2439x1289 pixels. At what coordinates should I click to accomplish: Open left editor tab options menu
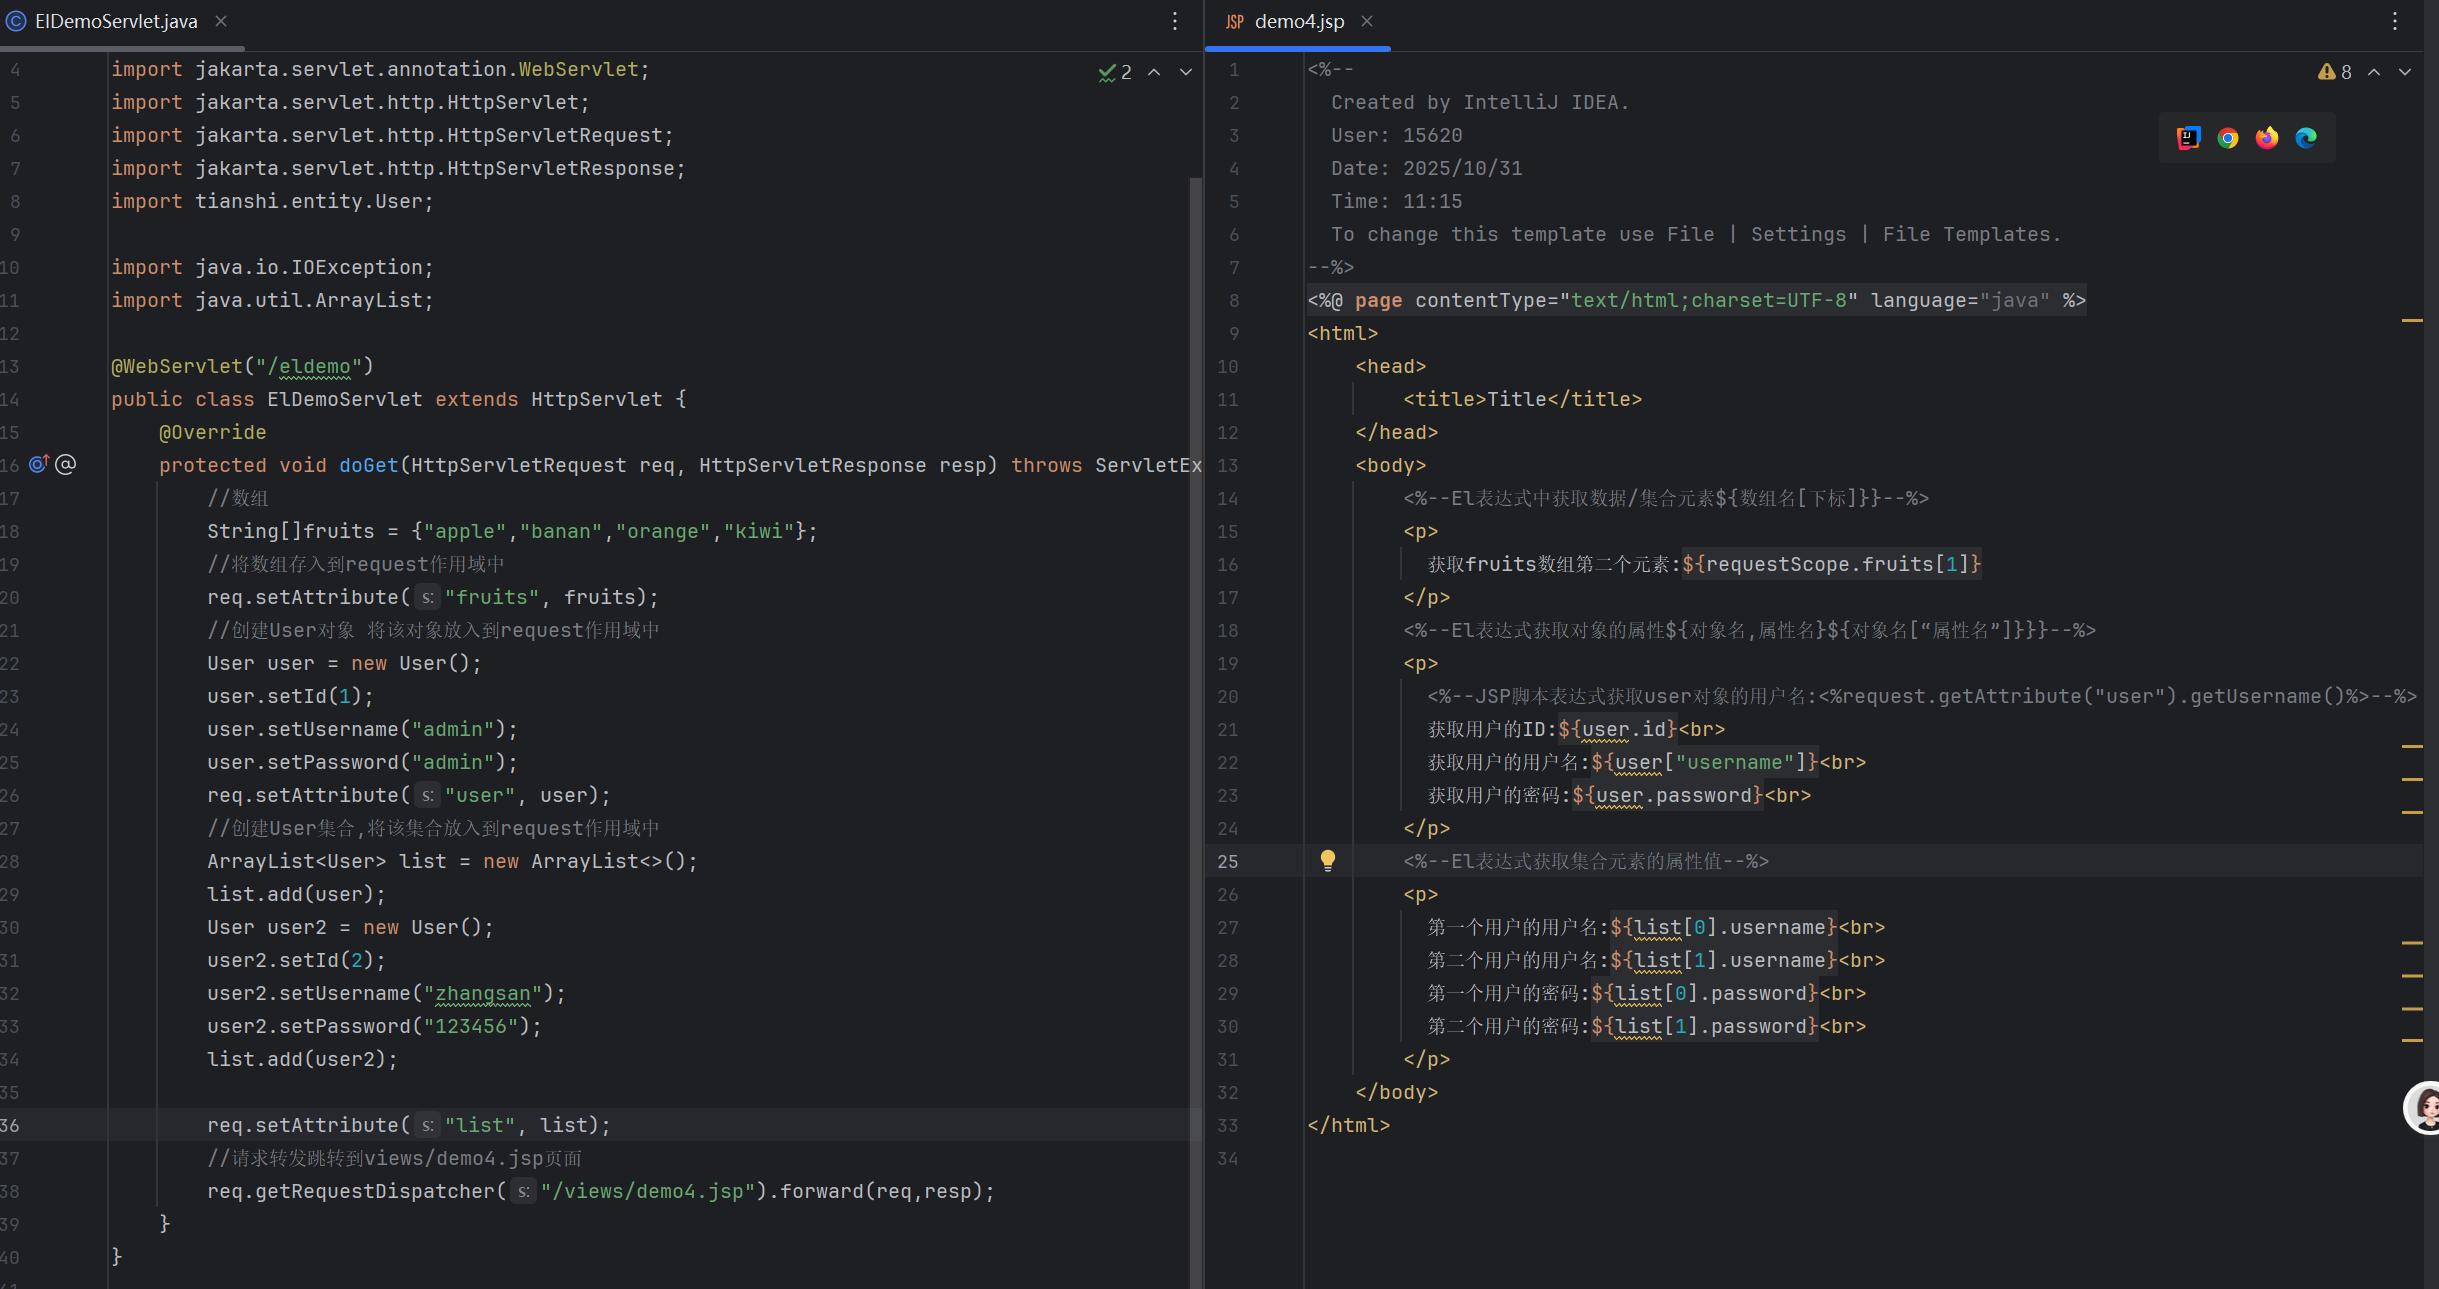(x=1175, y=21)
